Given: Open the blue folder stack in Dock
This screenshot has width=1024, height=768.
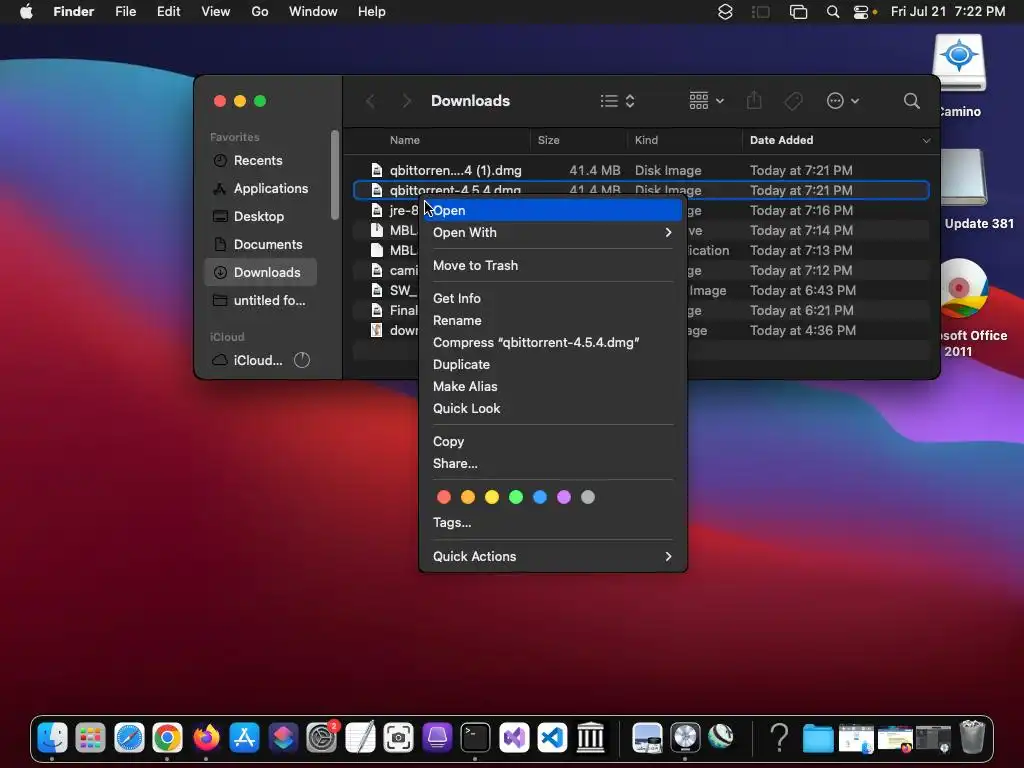Looking at the screenshot, I should pos(818,739).
